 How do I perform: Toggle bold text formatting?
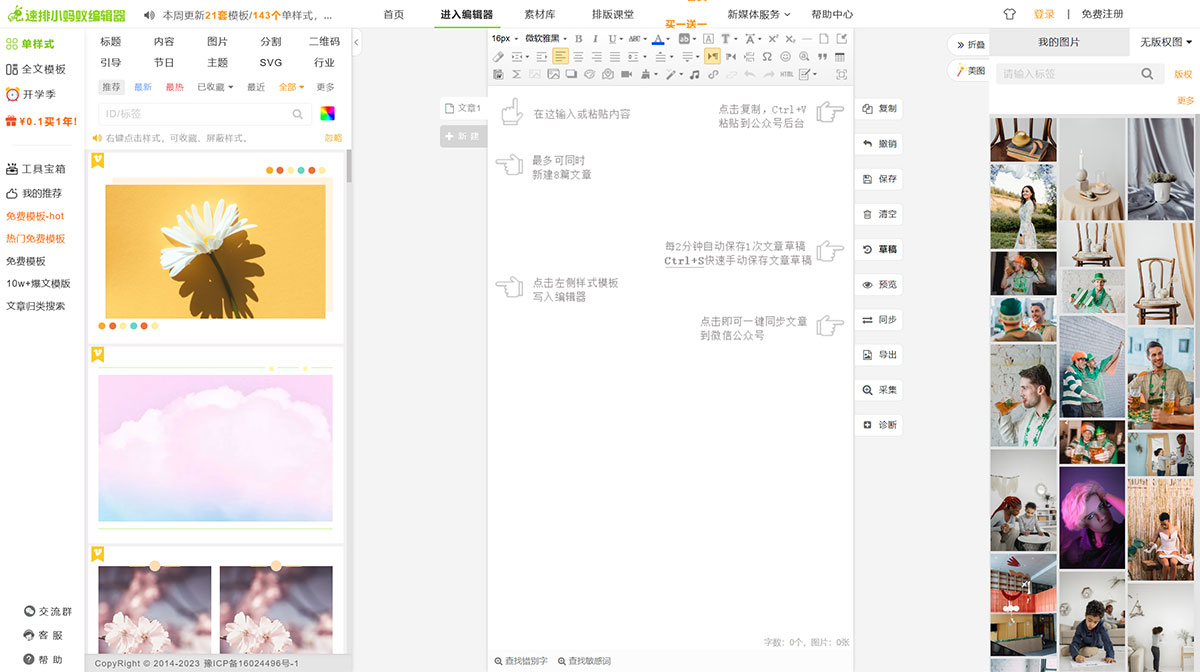pyautogui.click(x=577, y=40)
